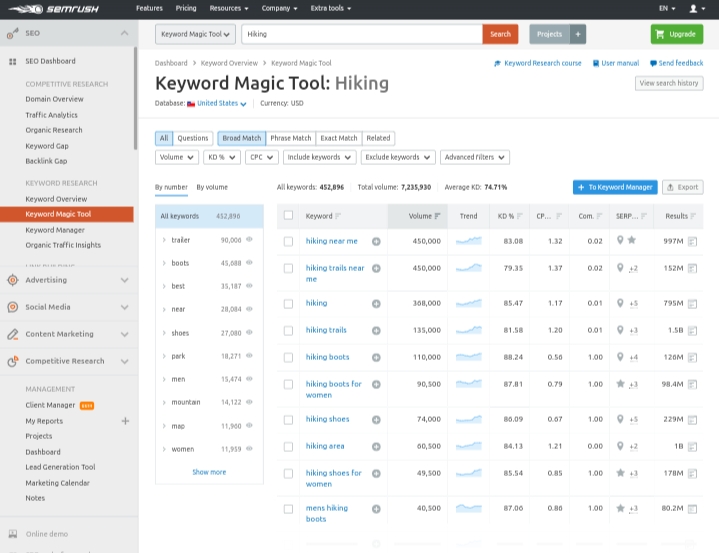The height and width of the screenshot is (553, 719).
Task: Click To Keyword Manager button
Action: [x=615, y=187]
